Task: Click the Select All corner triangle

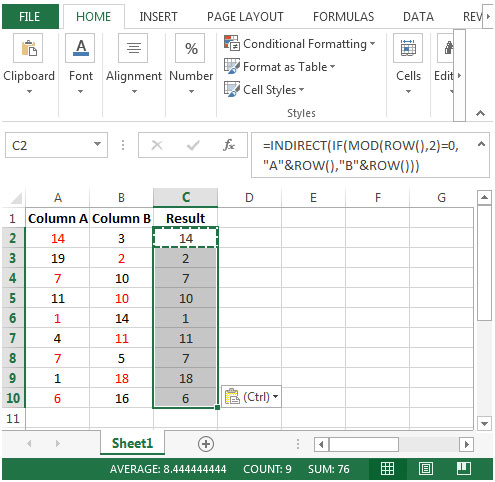Action: [16, 198]
